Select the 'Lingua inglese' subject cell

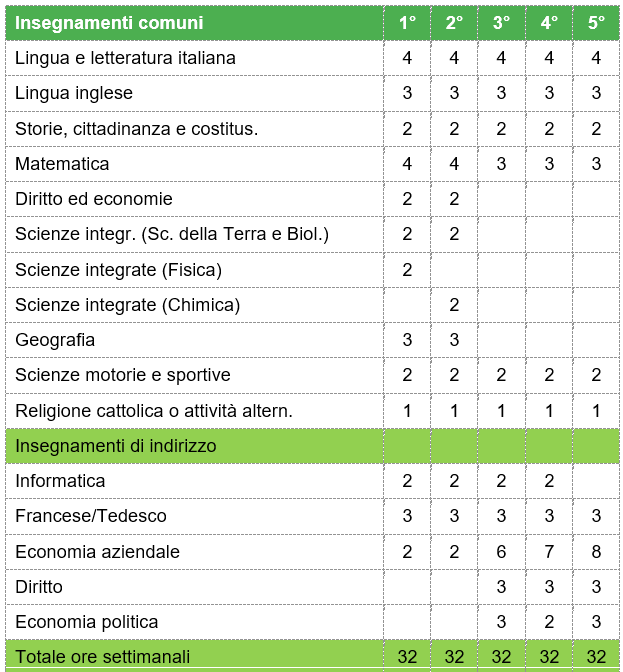pos(74,93)
